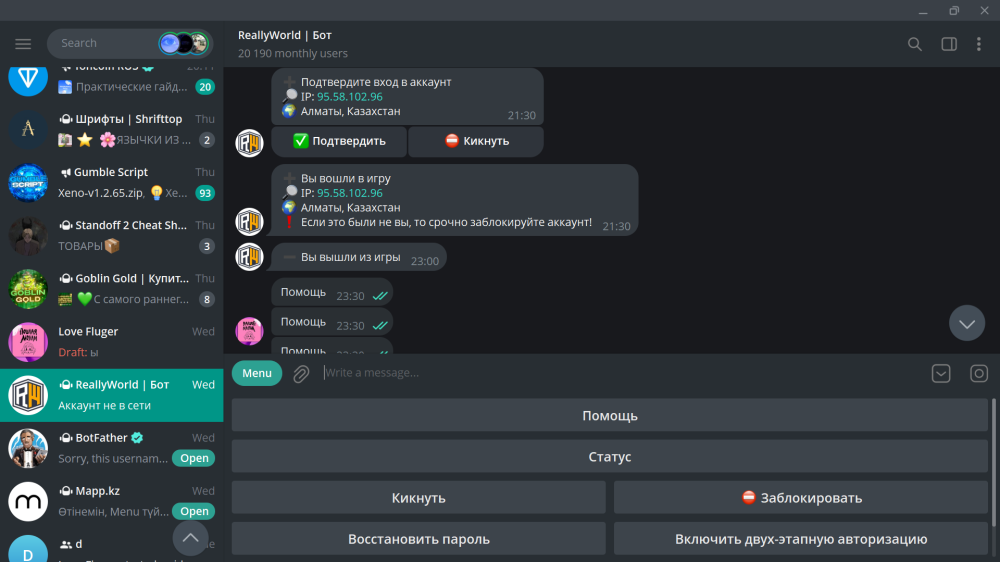The height and width of the screenshot is (562, 1000).
Task: Click the 93 unread badge
Action: pyautogui.click(x=205, y=193)
